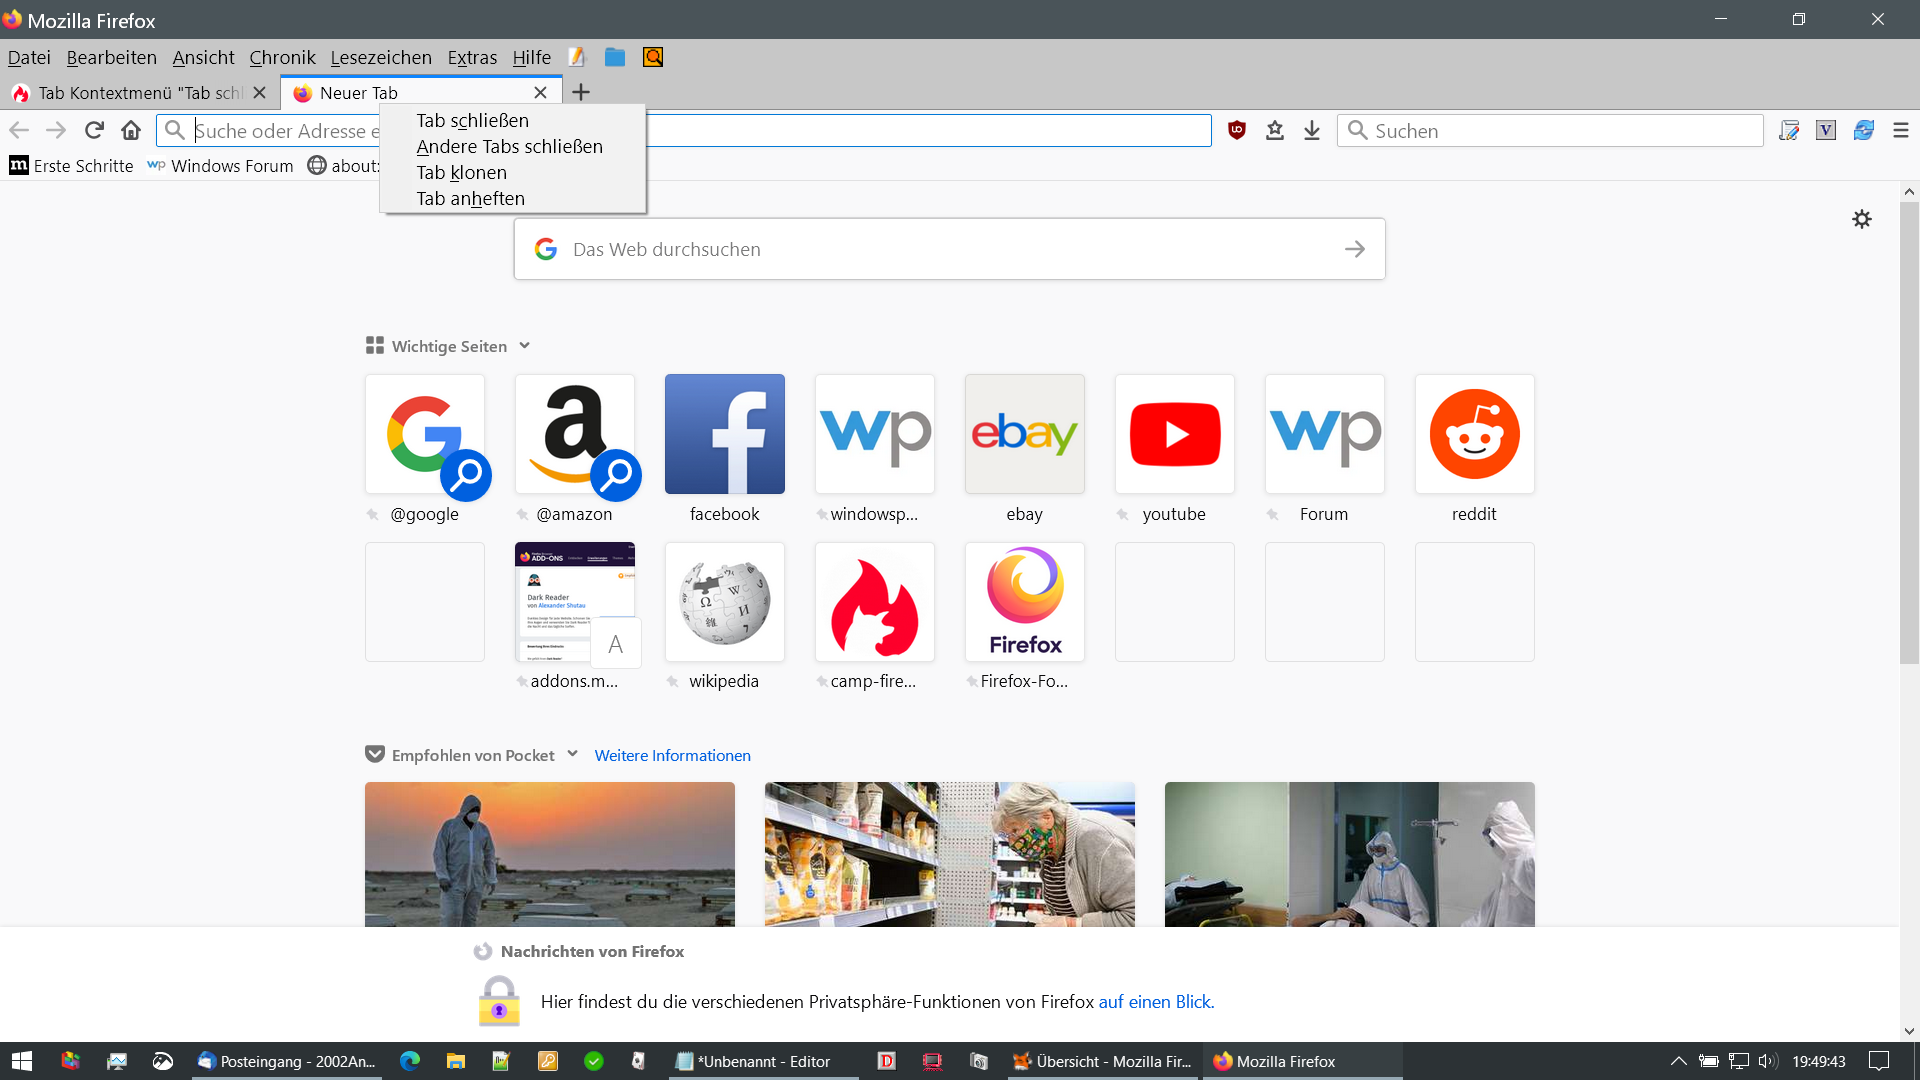Viewport: 1920px width, 1080px height.
Task: Open the Lesezeichen menu
Action: point(381,57)
